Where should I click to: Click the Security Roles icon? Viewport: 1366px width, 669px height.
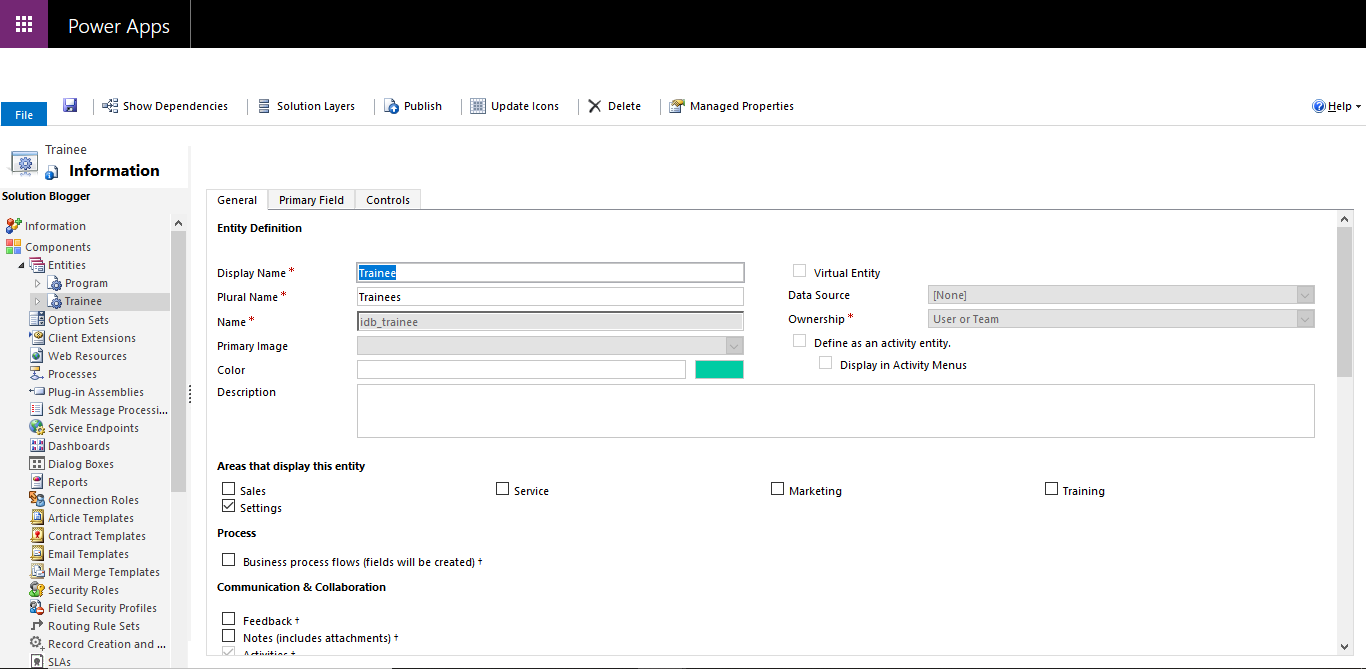[x=37, y=590]
